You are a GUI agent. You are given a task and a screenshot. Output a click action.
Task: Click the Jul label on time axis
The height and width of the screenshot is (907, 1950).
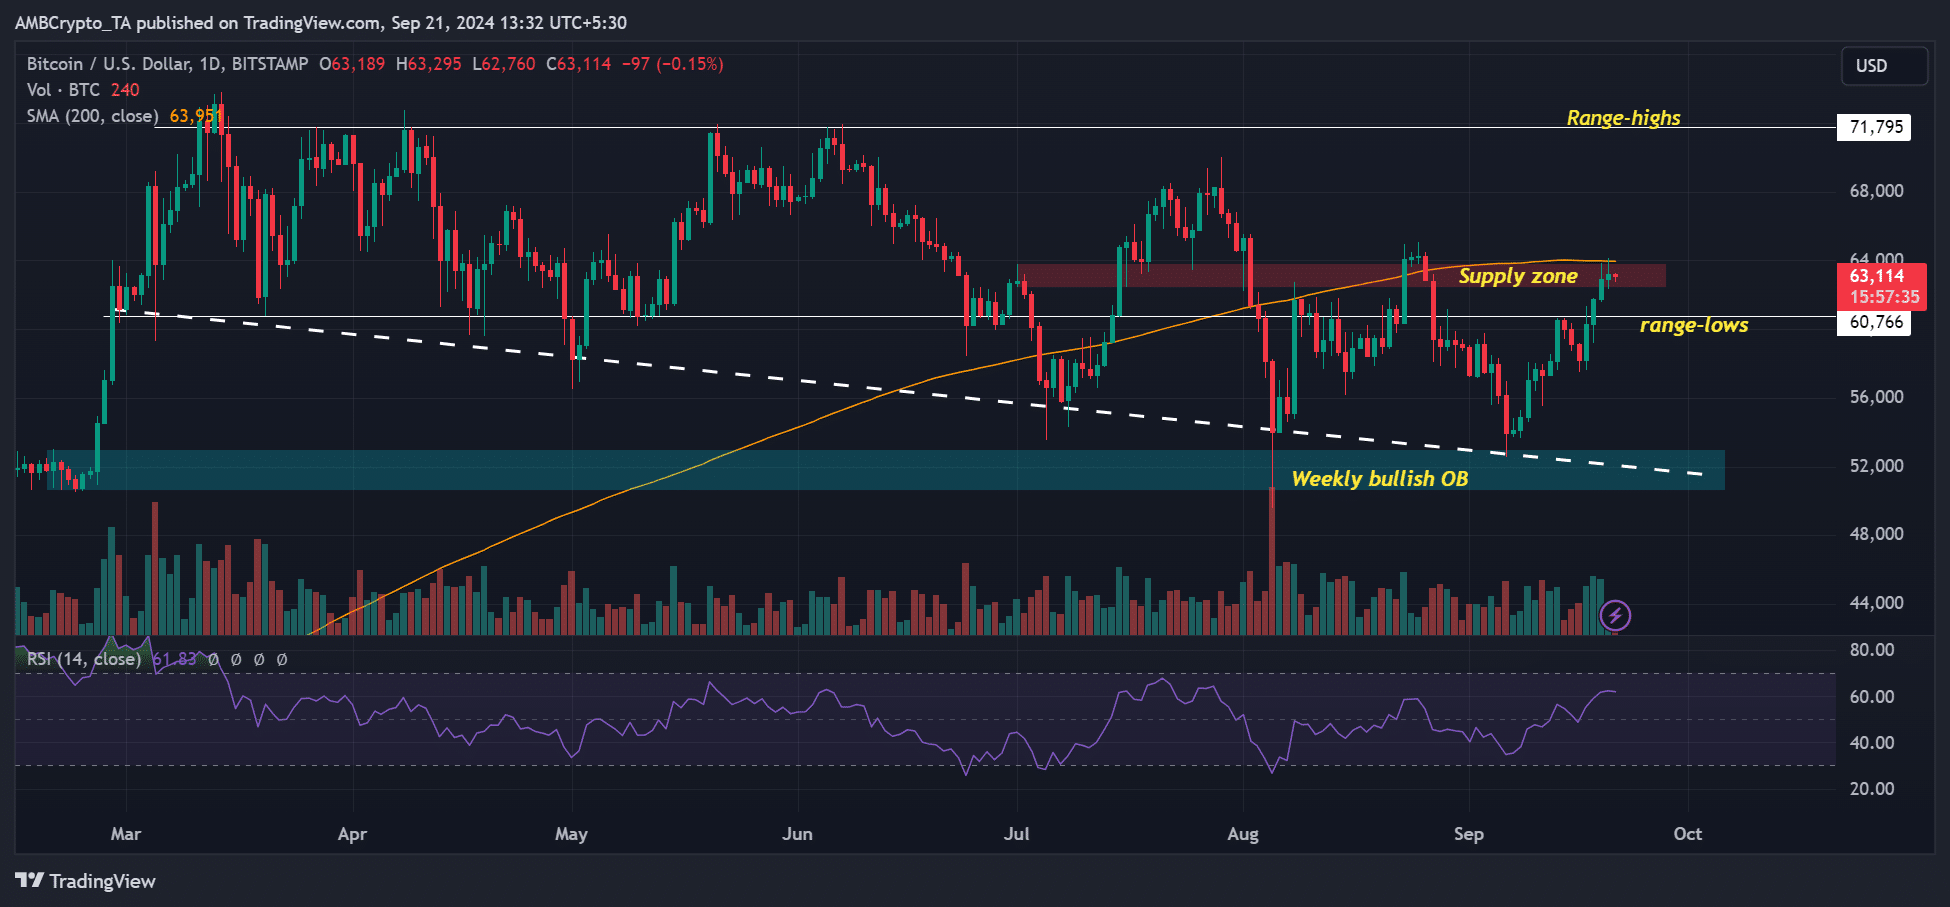pyautogui.click(x=1016, y=834)
